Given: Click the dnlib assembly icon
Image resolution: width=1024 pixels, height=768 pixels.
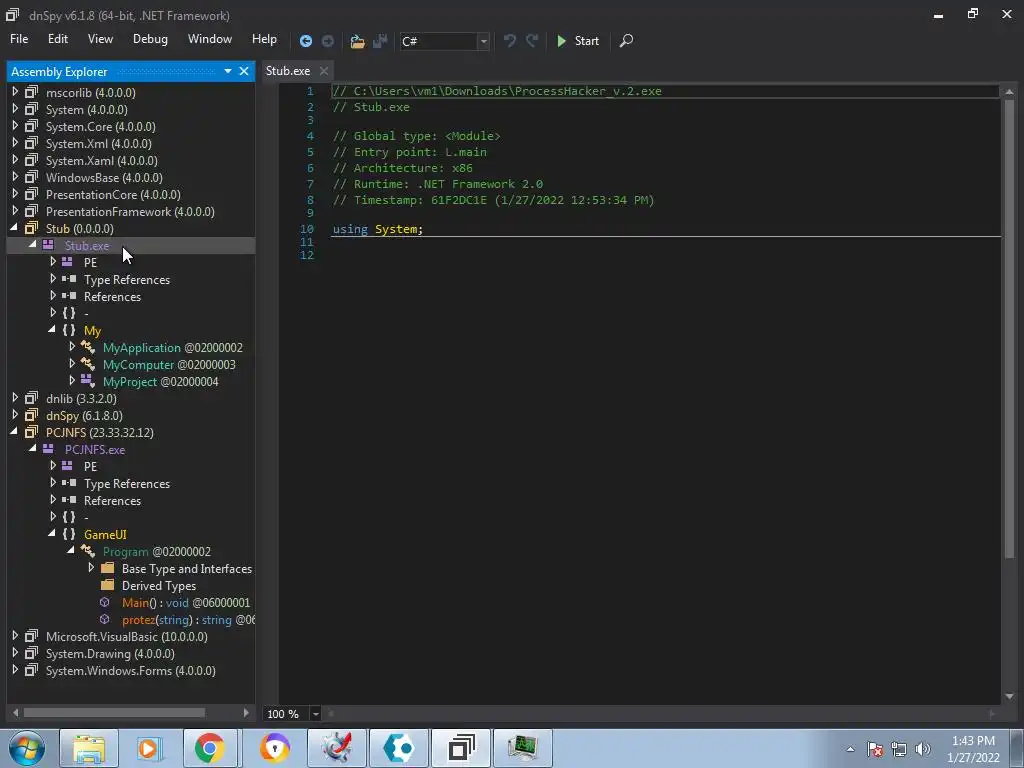Looking at the screenshot, I should [x=31, y=398].
